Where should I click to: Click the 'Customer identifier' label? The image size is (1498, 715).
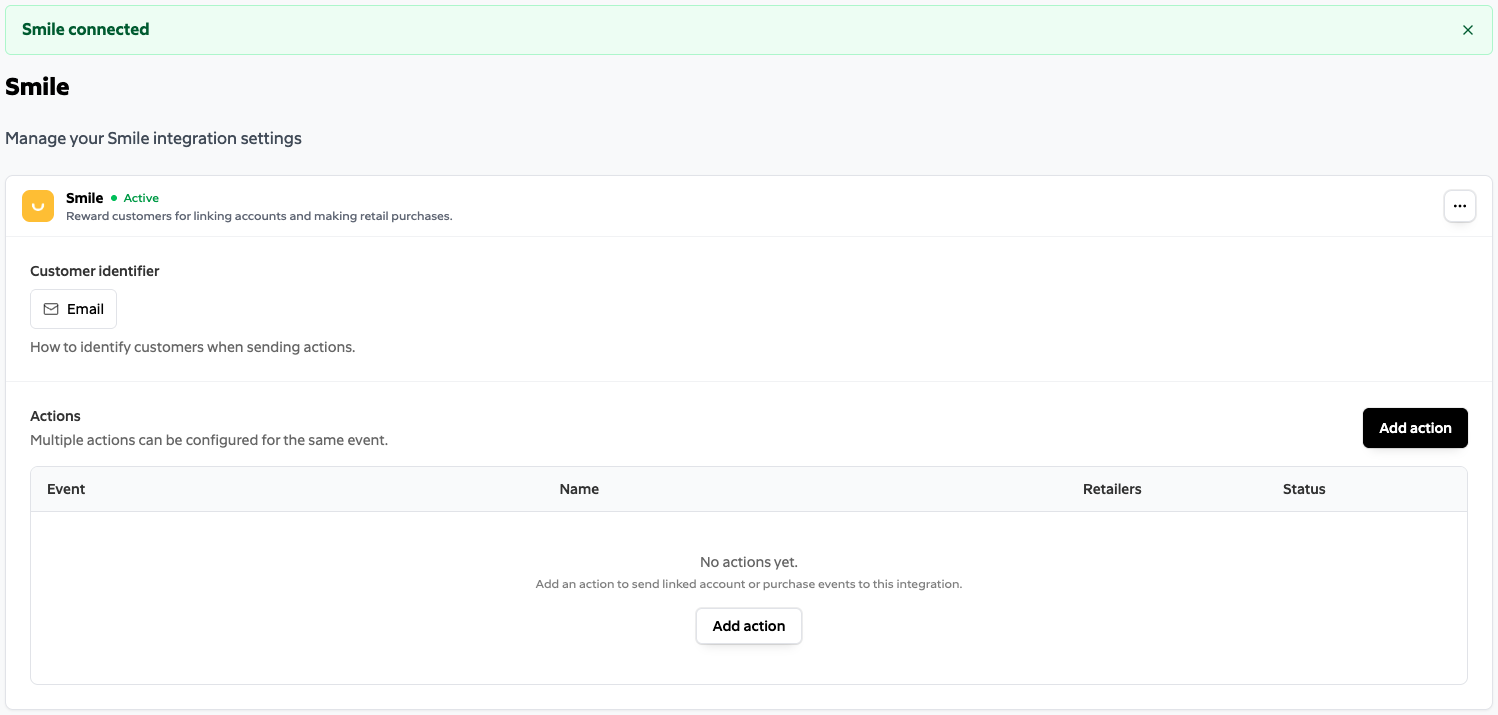(x=95, y=271)
